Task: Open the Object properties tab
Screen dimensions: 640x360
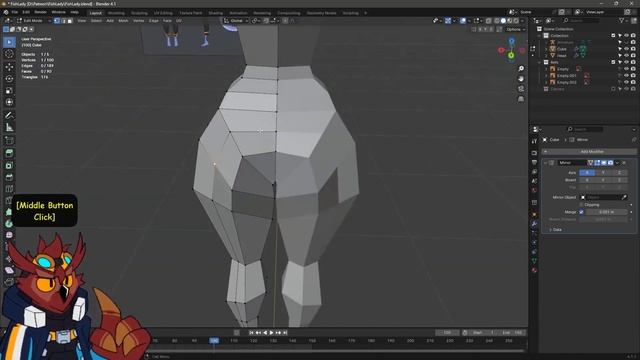Action: click(x=534, y=214)
